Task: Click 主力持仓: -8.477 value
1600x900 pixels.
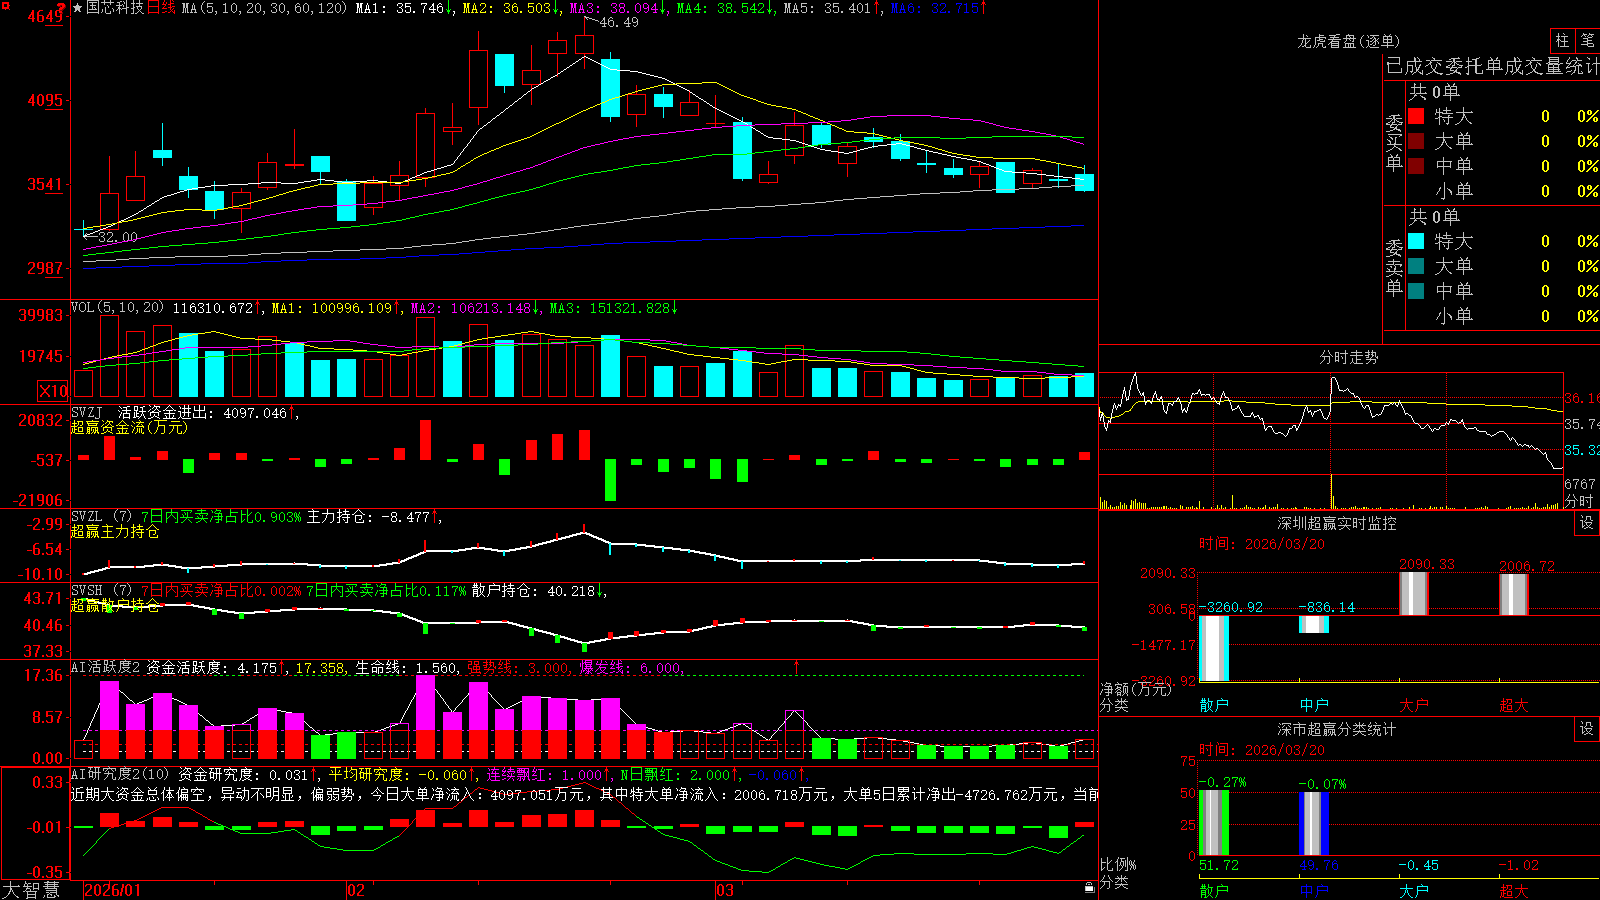Action: (368, 517)
